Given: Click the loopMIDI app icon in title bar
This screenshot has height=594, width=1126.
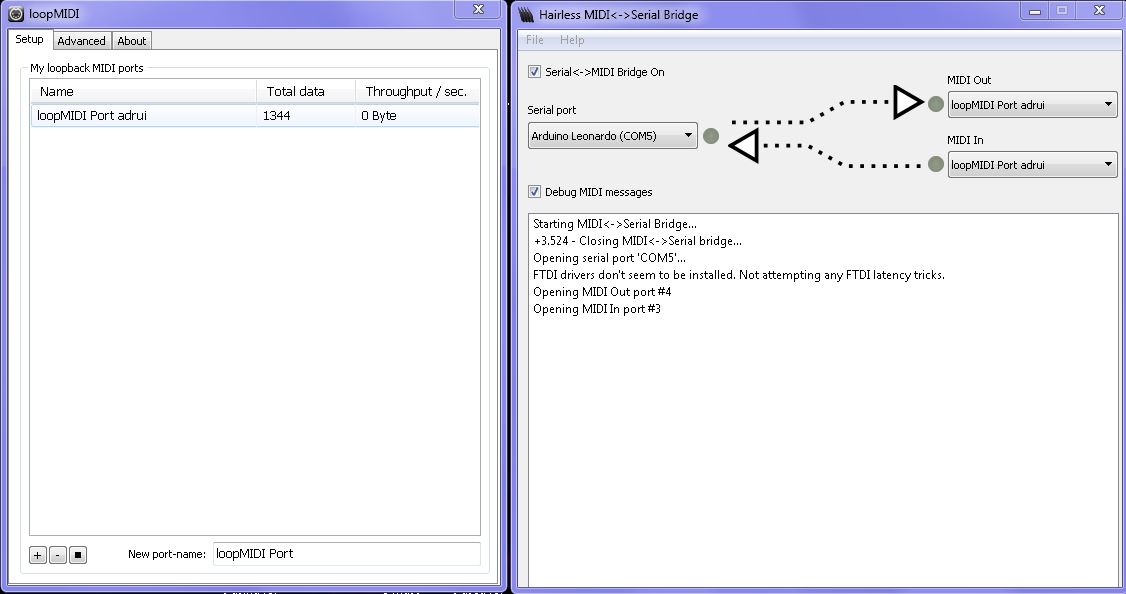Looking at the screenshot, I should [15, 14].
